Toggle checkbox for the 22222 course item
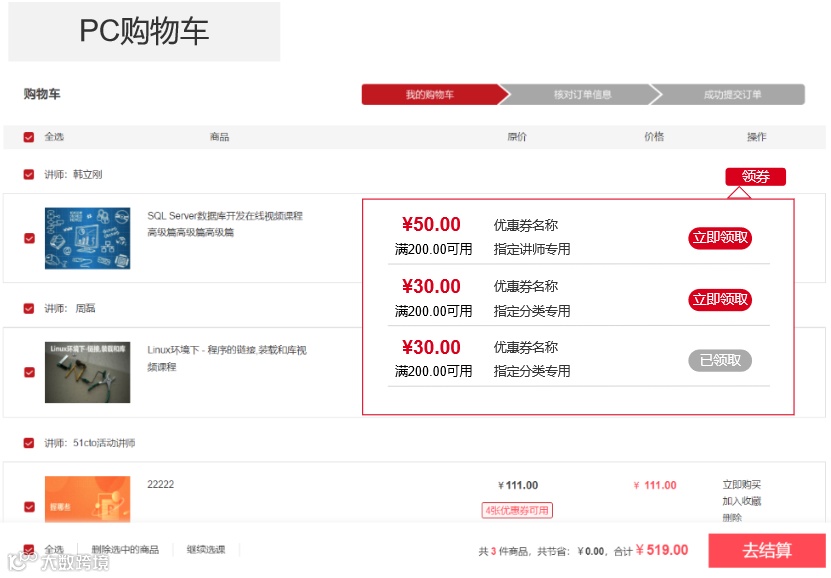 (x=29, y=506)
